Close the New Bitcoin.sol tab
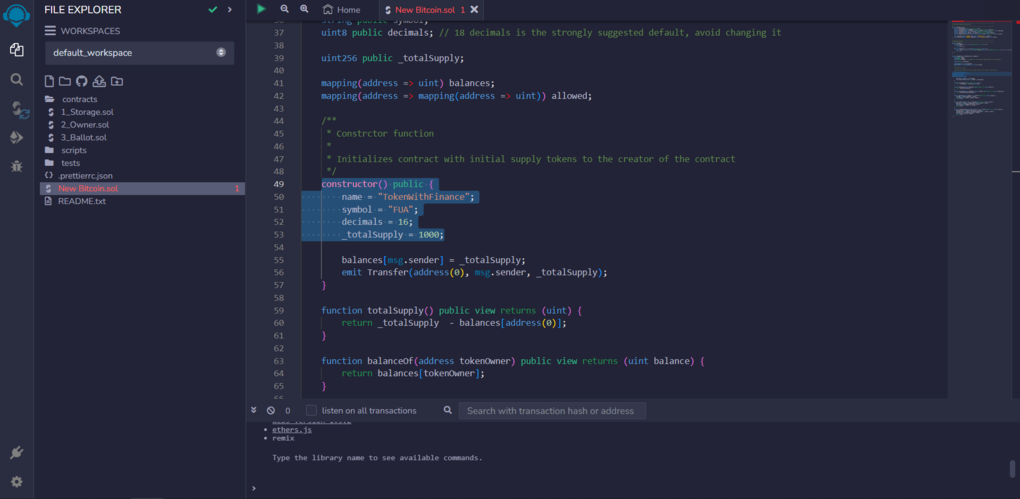 coord(474,10)
